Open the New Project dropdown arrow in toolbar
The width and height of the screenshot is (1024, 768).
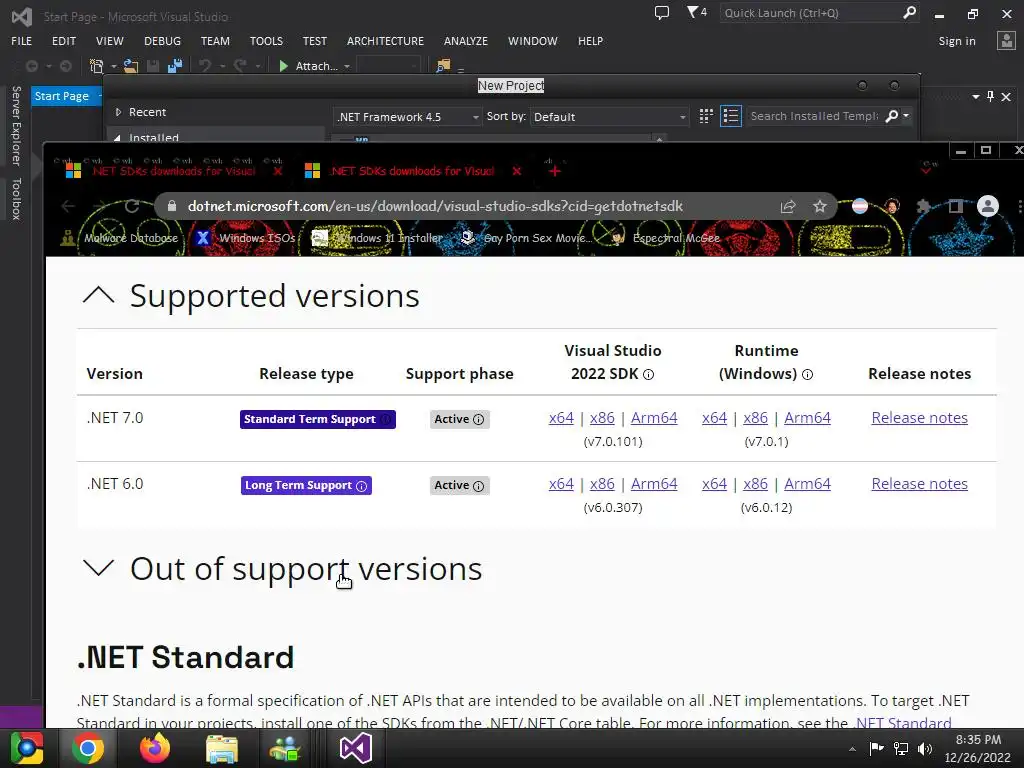113,66
